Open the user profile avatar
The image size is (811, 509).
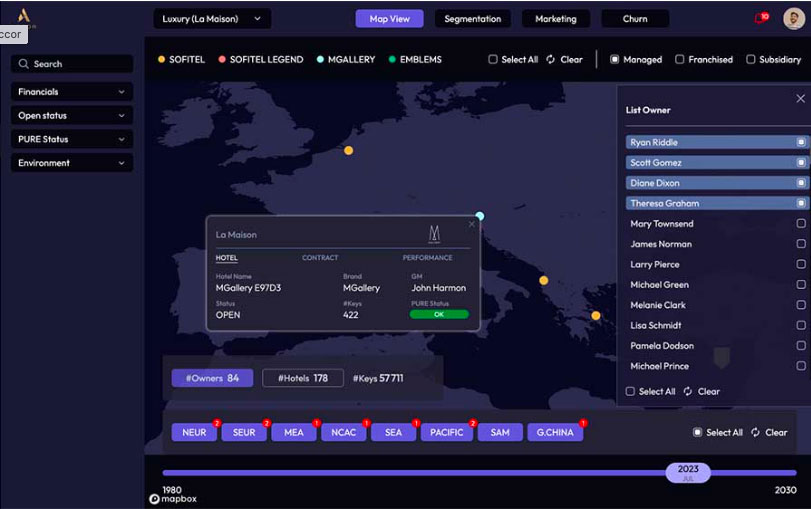[793, 19]
